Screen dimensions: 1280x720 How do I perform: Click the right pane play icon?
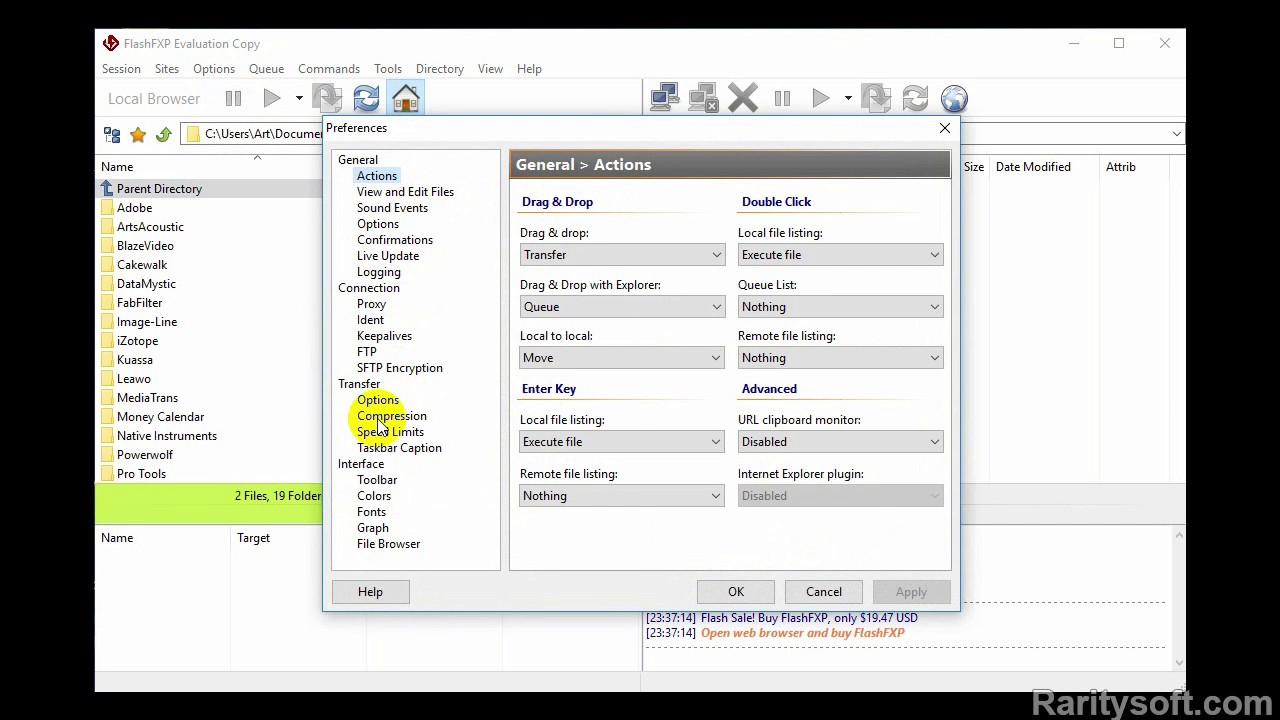(821, 98)
